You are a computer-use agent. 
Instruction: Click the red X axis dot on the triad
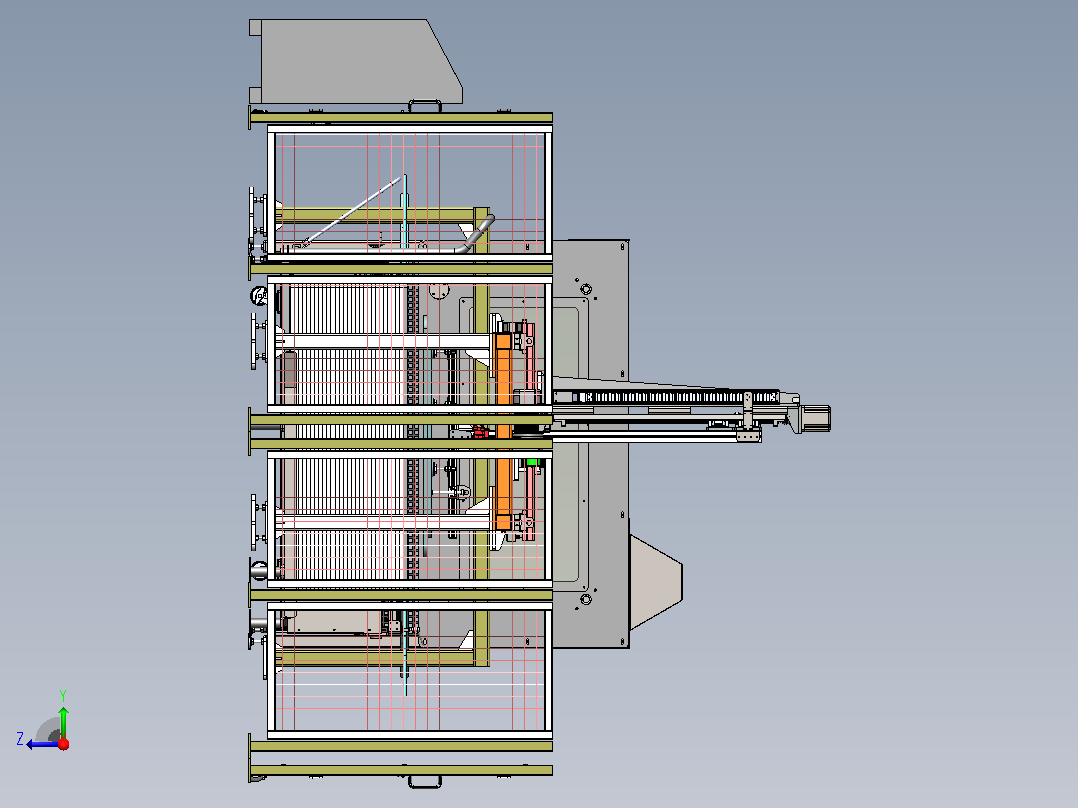point(64,744)
